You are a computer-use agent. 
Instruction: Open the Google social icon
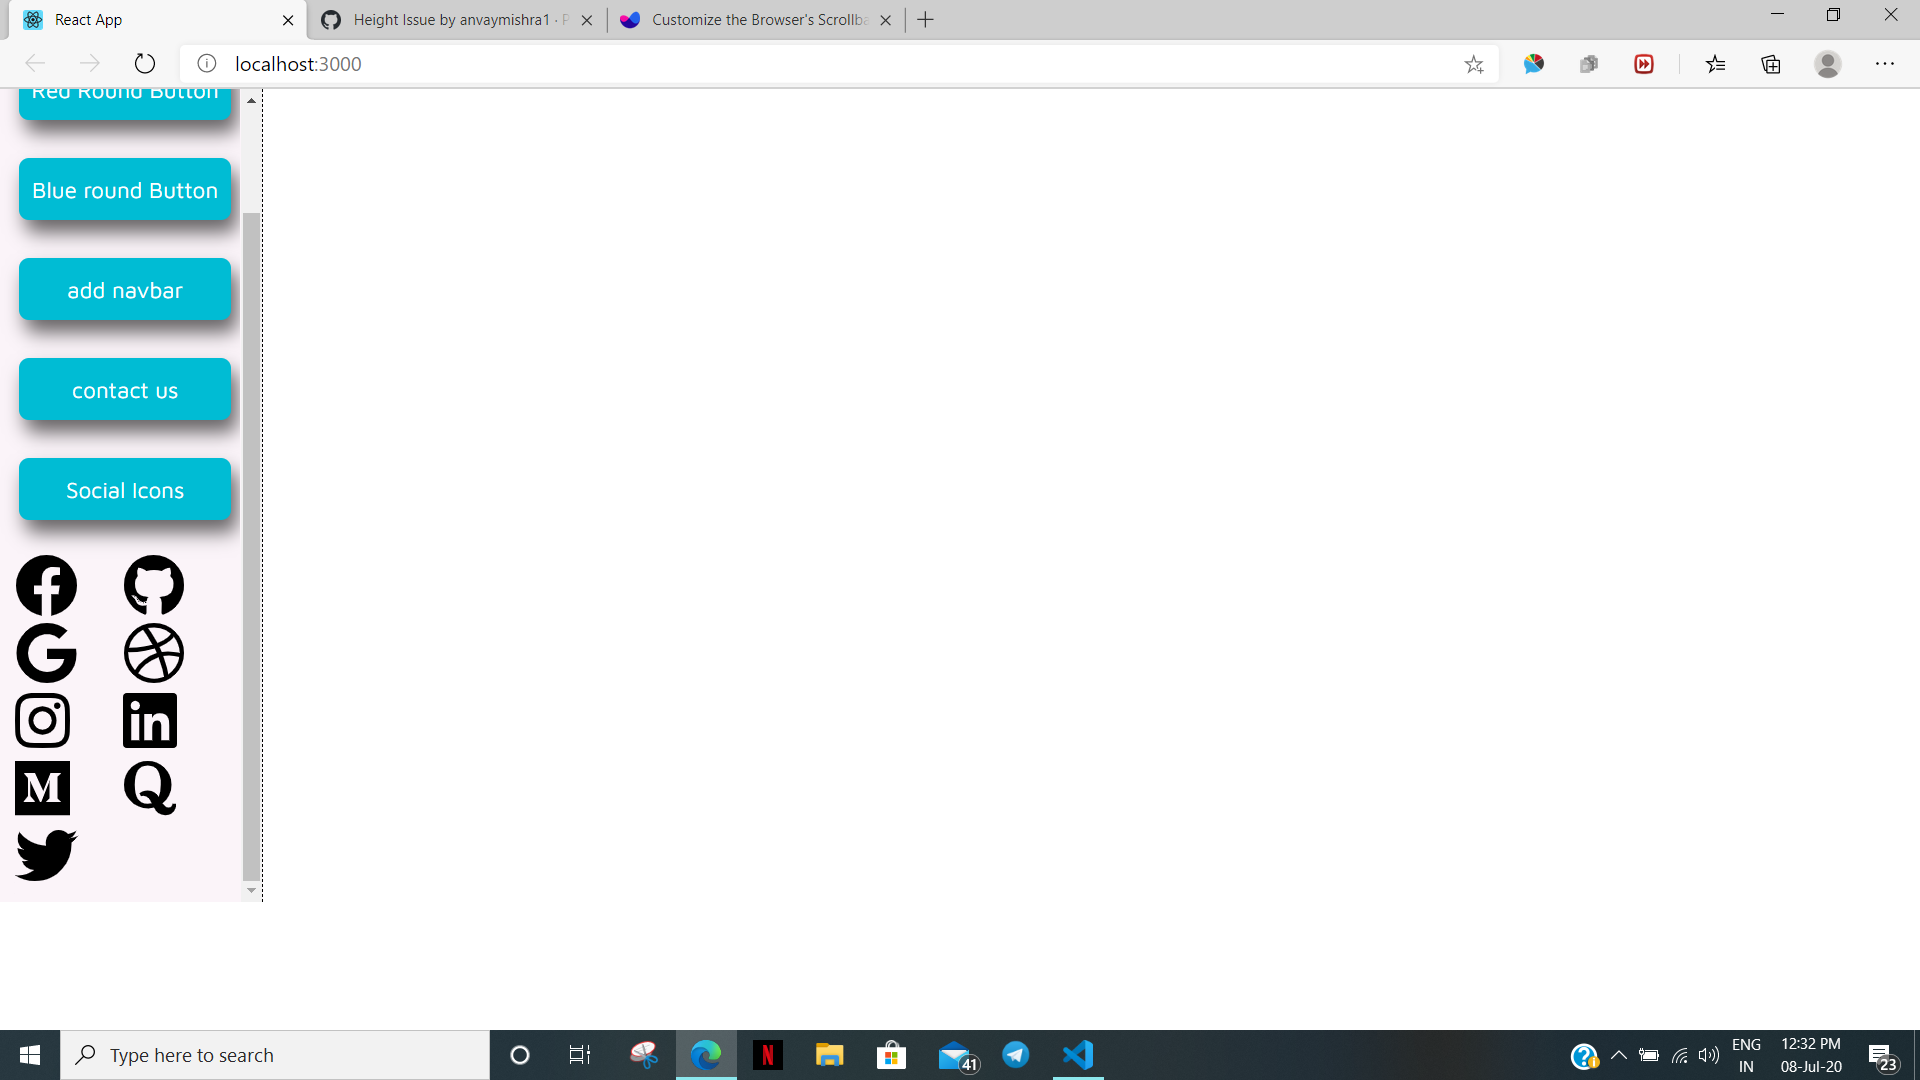point(46,653)
